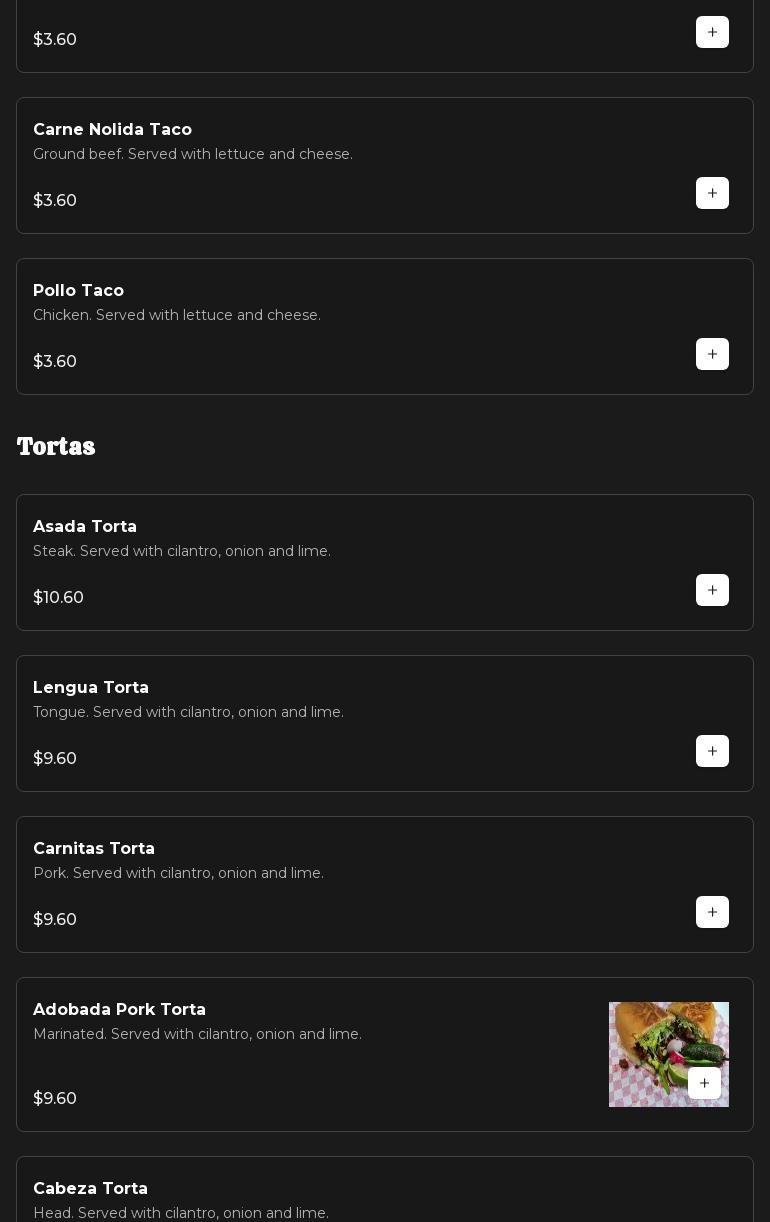770x1222 pixels.
Task: Select the Pollo Taco item name
Action: point(78,291)
